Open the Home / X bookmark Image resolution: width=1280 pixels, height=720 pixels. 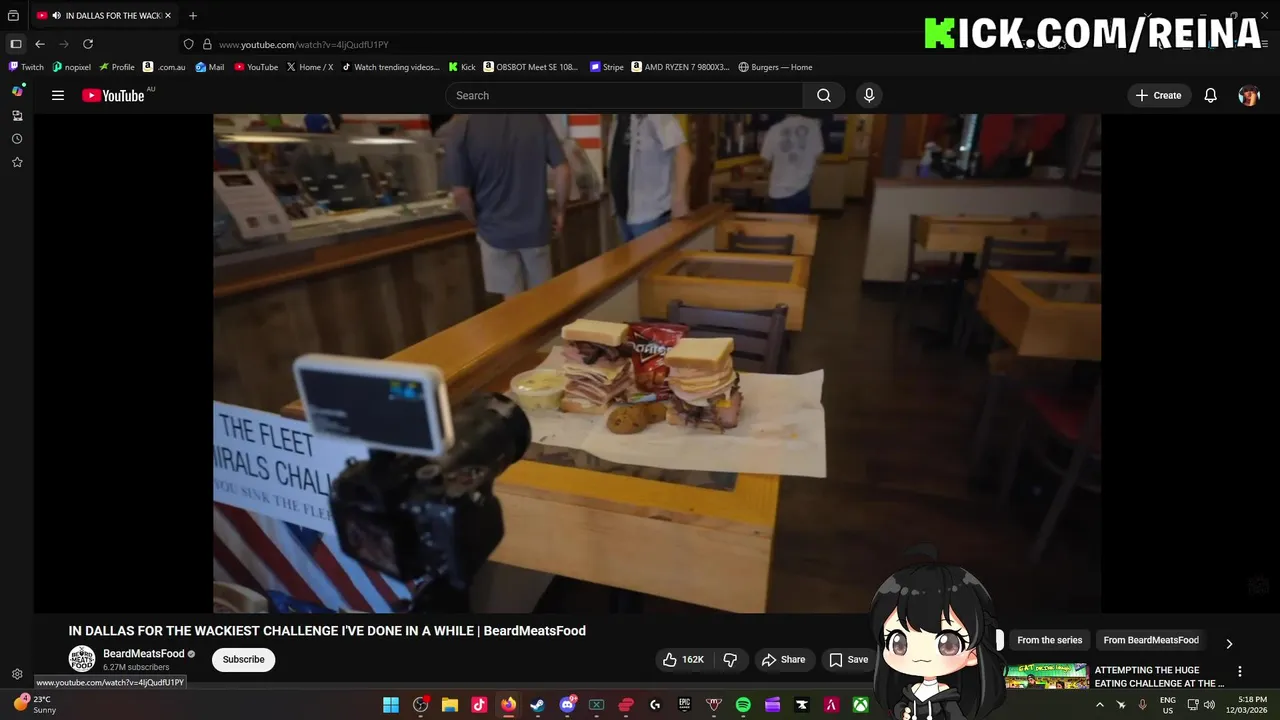[x=310, y=67]
